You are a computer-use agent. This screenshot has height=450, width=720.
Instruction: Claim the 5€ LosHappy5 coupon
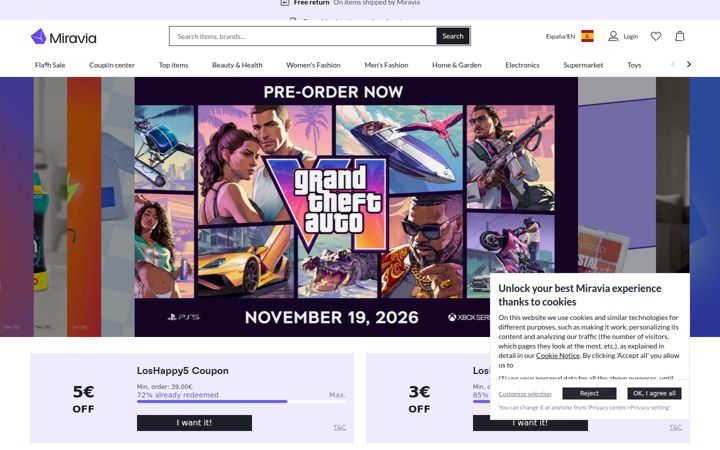coord(194,423)
